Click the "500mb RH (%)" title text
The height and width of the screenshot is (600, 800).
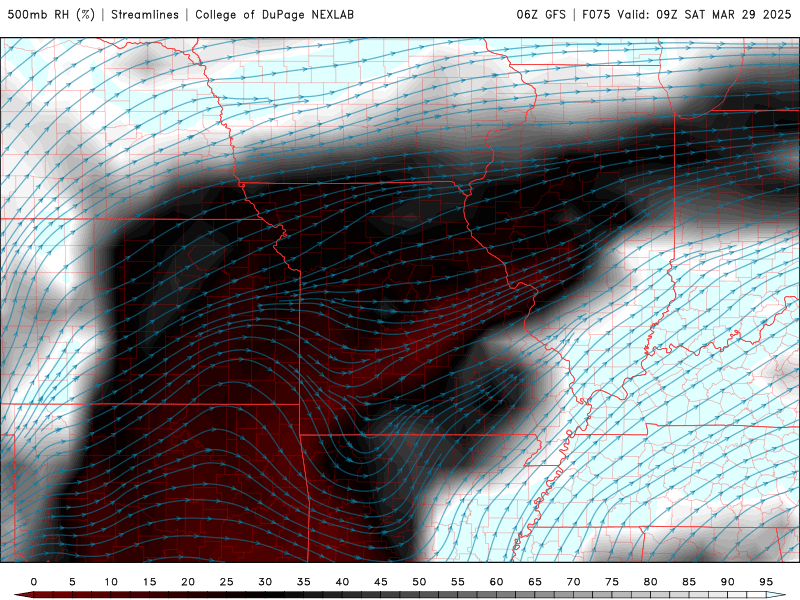[x=51, y=15]
